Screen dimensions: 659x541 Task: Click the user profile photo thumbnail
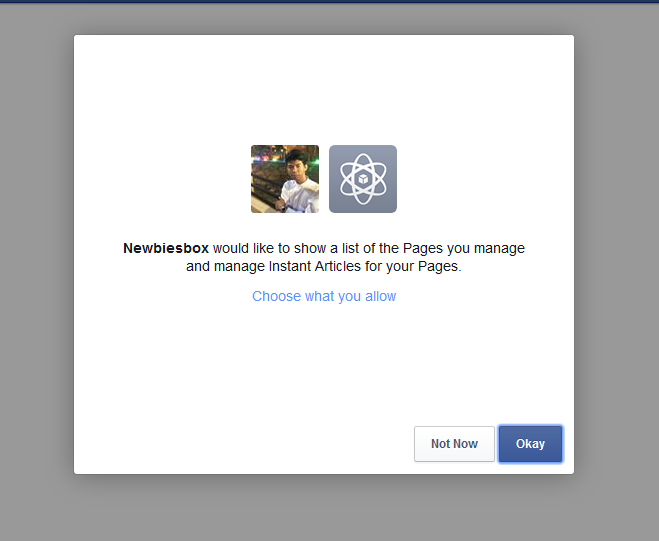coord(285,179)
